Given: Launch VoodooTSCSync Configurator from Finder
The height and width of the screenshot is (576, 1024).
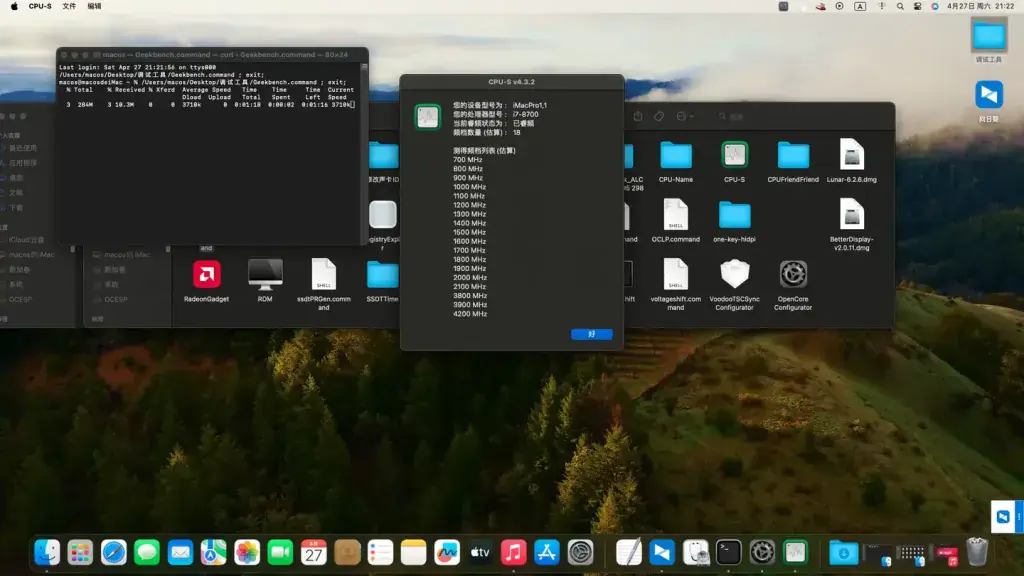Looking at the screenshot, I should [x=734, y=274].
